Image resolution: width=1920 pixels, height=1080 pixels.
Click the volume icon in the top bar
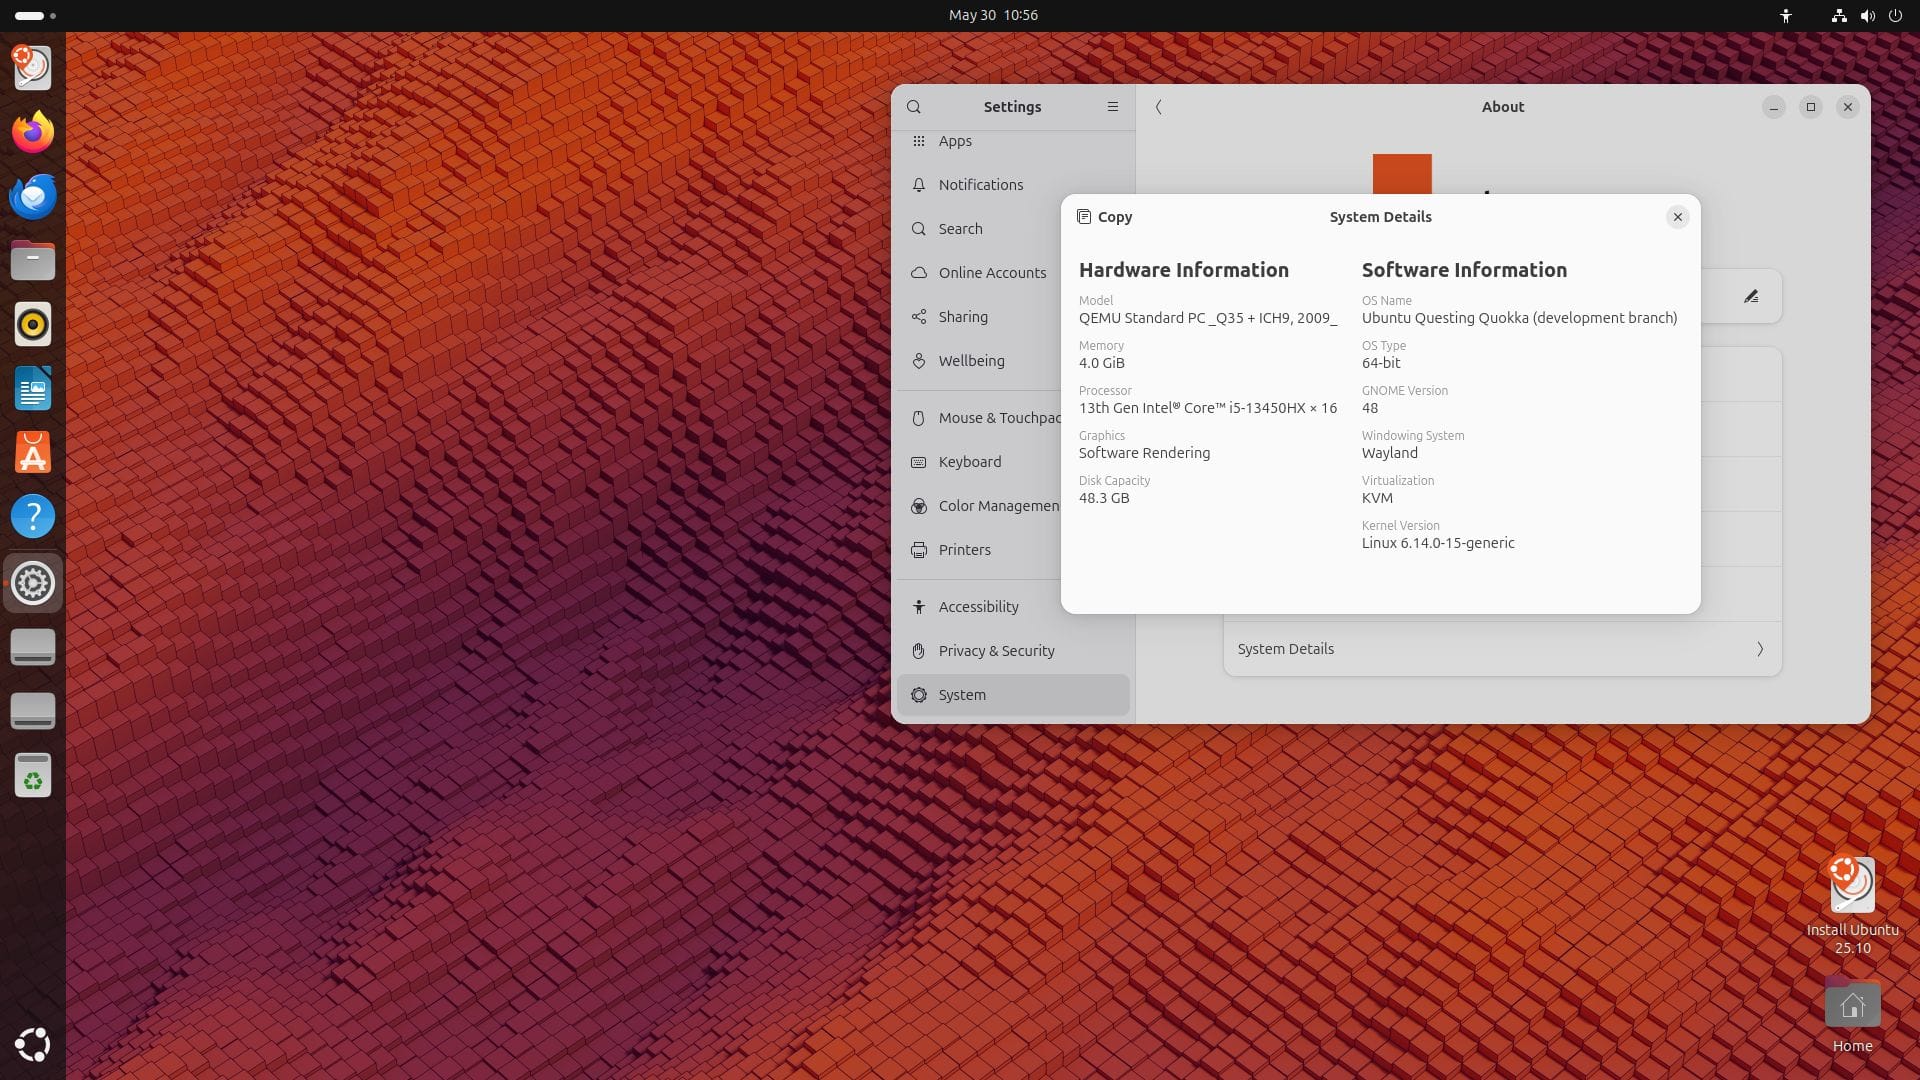click(x=1866, y=15)
